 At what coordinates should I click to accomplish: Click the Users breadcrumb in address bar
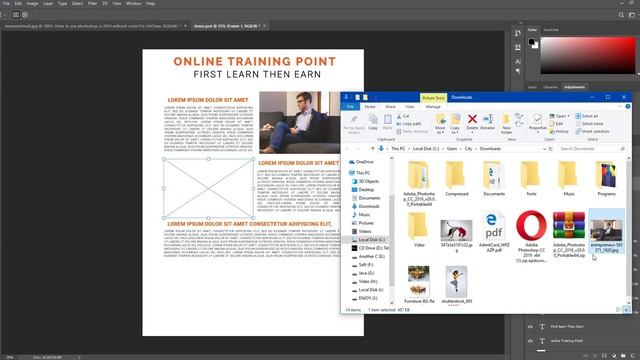click(x=452, y=149)
